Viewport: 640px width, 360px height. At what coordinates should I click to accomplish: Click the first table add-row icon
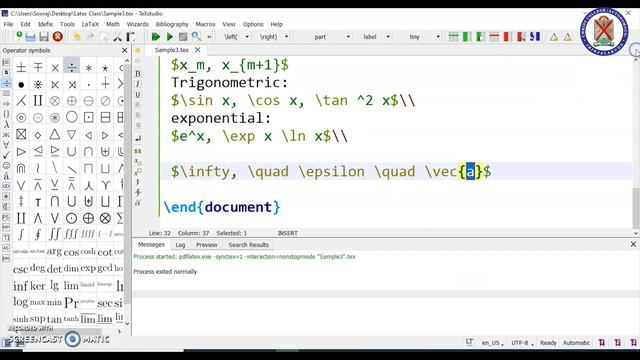453,37
